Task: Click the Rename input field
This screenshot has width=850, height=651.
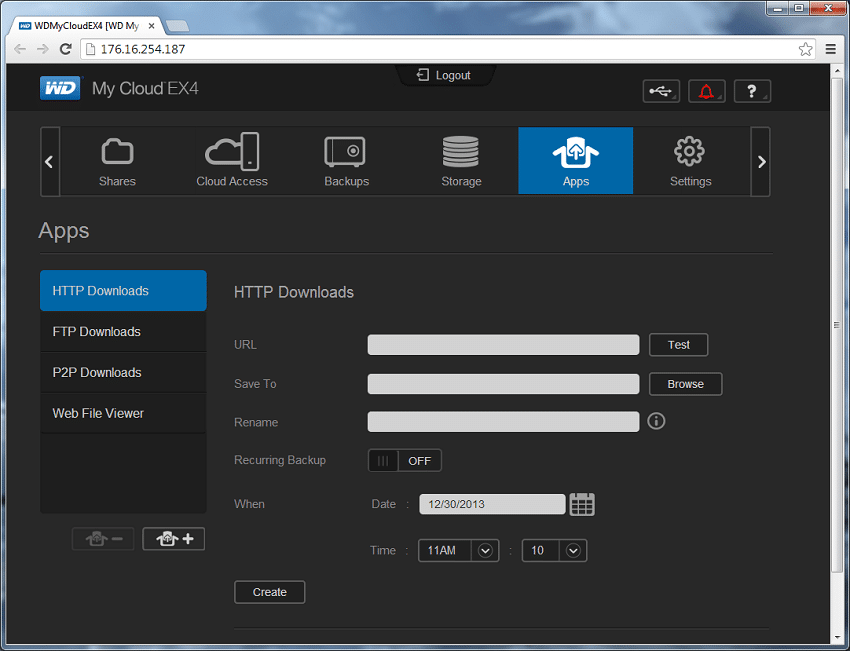Action: click(x=503, y=422)
